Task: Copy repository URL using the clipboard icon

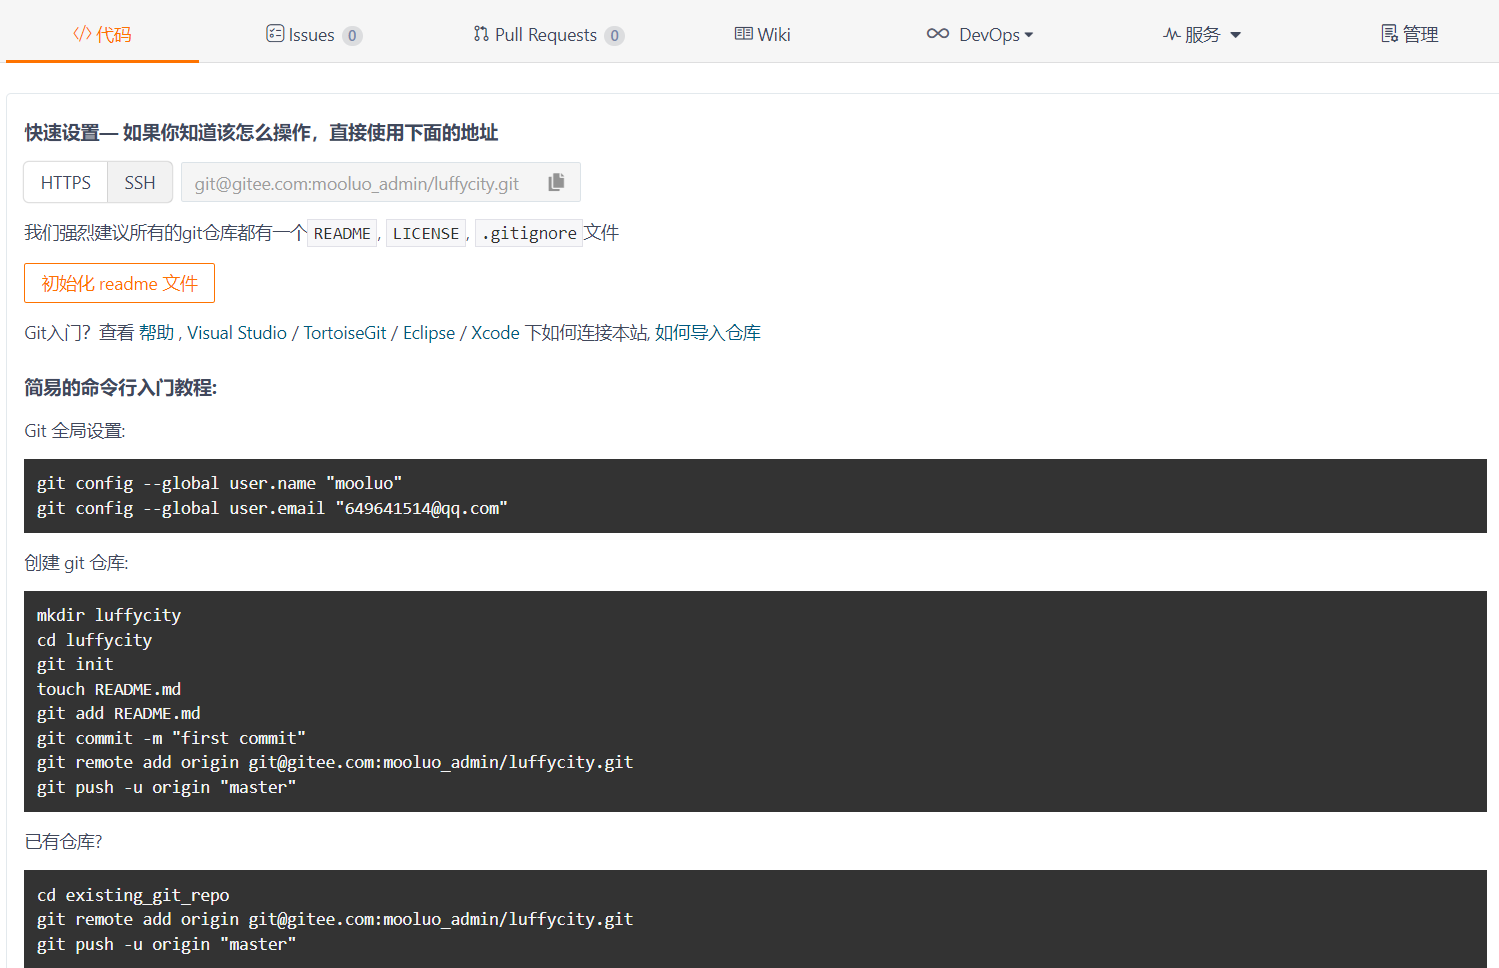Action: tap(556, 182)
